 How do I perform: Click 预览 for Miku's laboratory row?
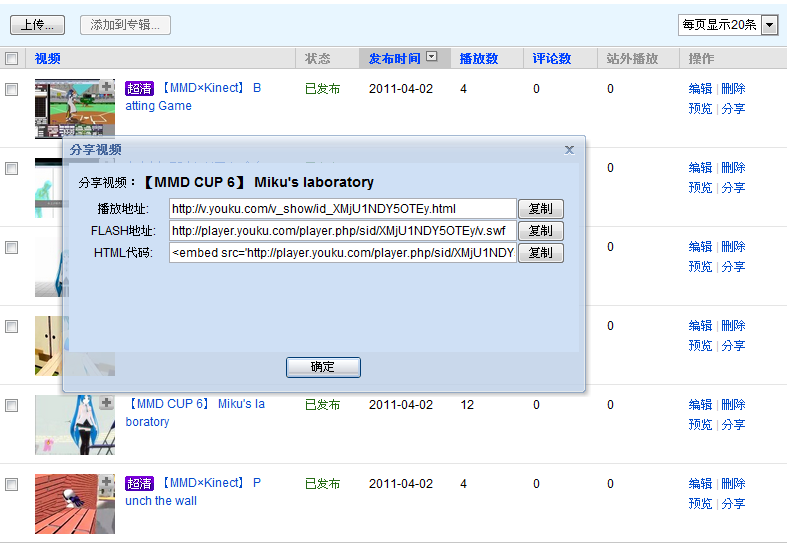click(700, 425)
